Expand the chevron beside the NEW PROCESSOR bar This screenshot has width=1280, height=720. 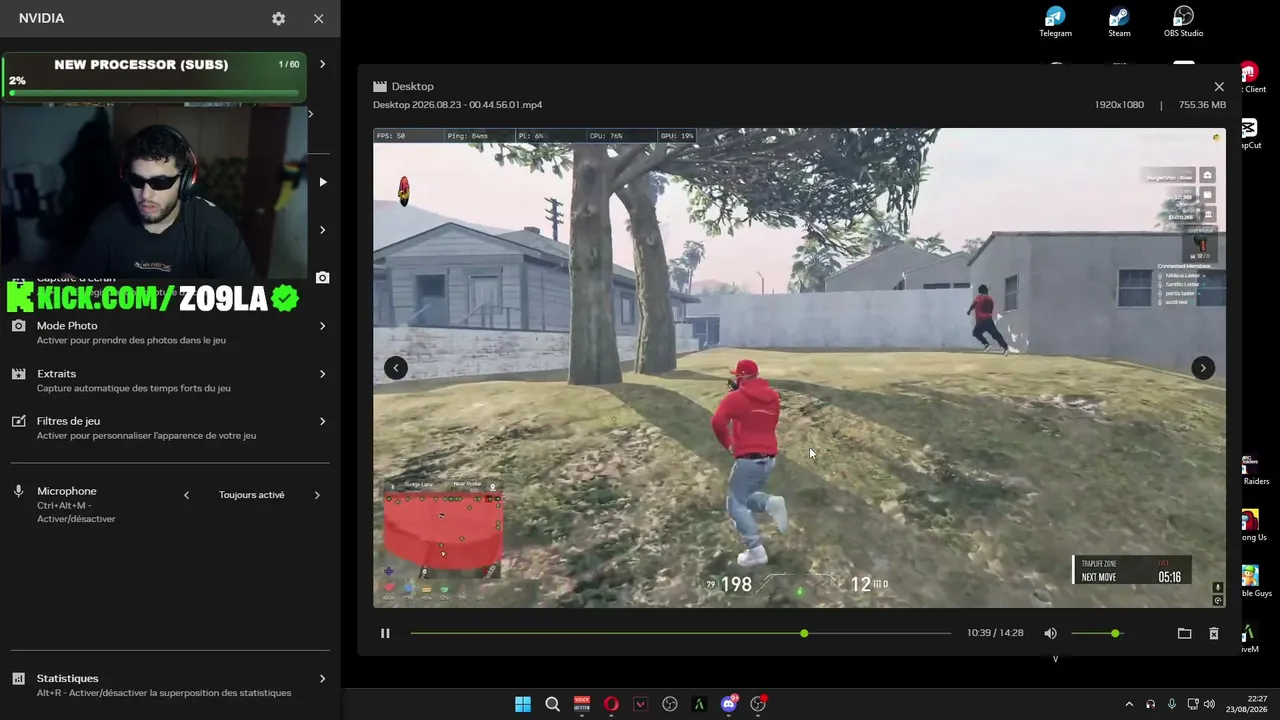(x=322, y=64)
